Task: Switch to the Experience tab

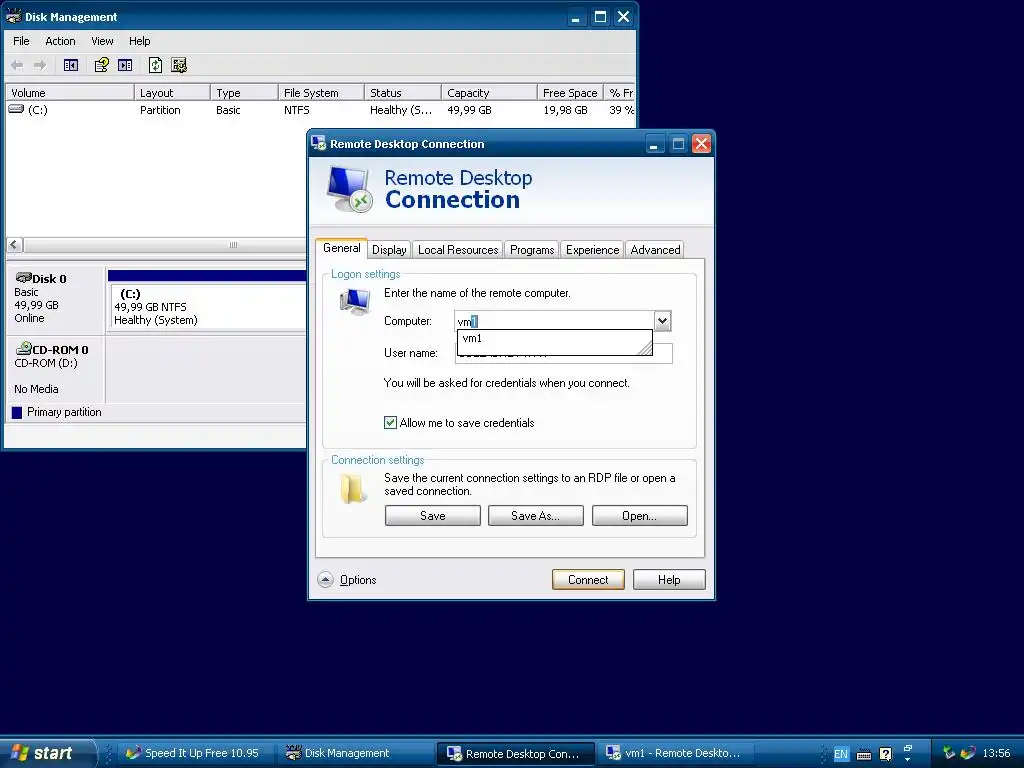Action: [x=592, y=249]
